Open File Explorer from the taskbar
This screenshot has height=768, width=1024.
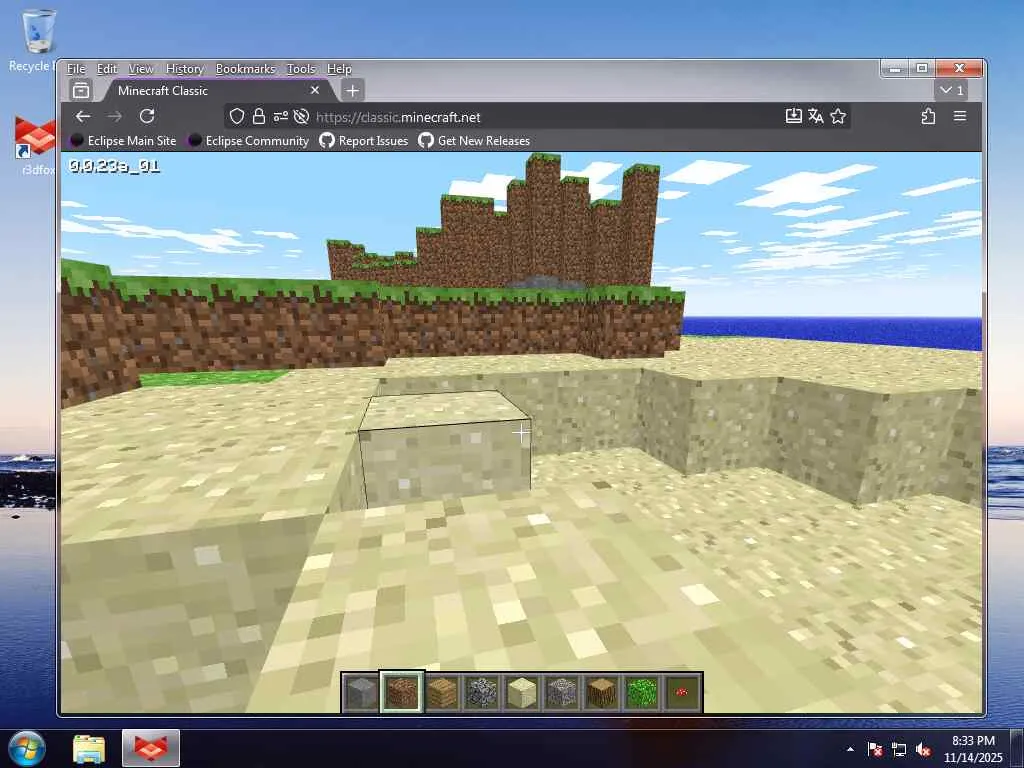click(x=89, y=749)
